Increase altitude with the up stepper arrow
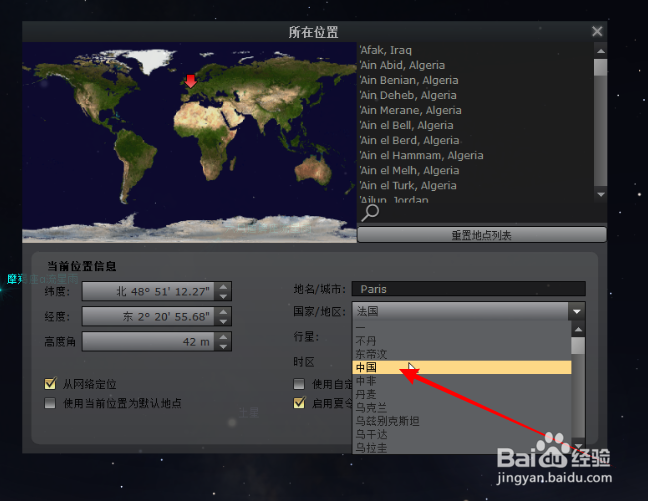This screenshot has height=501, width=648. click(223, 336)
